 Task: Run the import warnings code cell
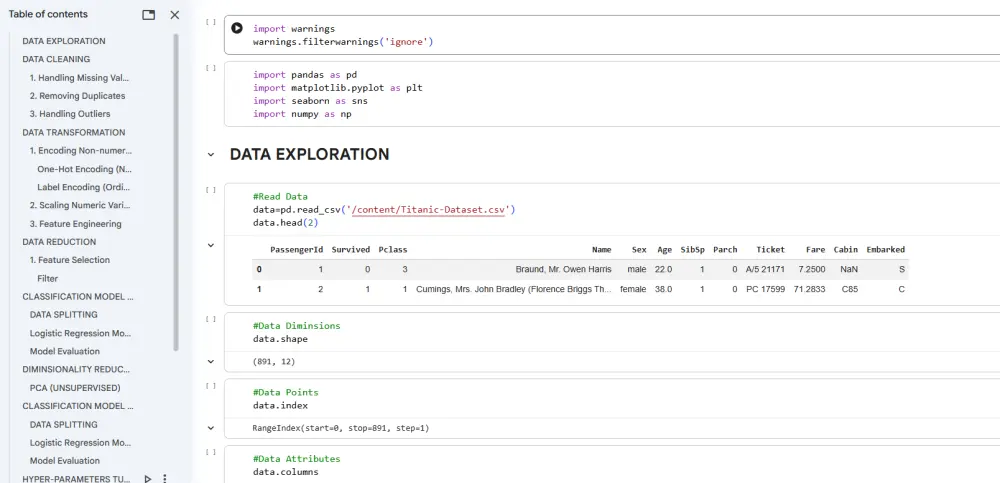click(x=237, y=29)
